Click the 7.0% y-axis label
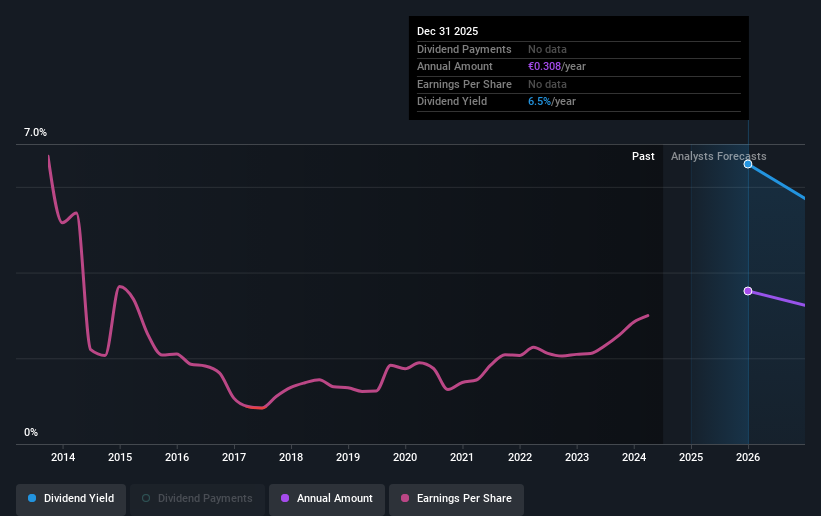 coord(35,133)
